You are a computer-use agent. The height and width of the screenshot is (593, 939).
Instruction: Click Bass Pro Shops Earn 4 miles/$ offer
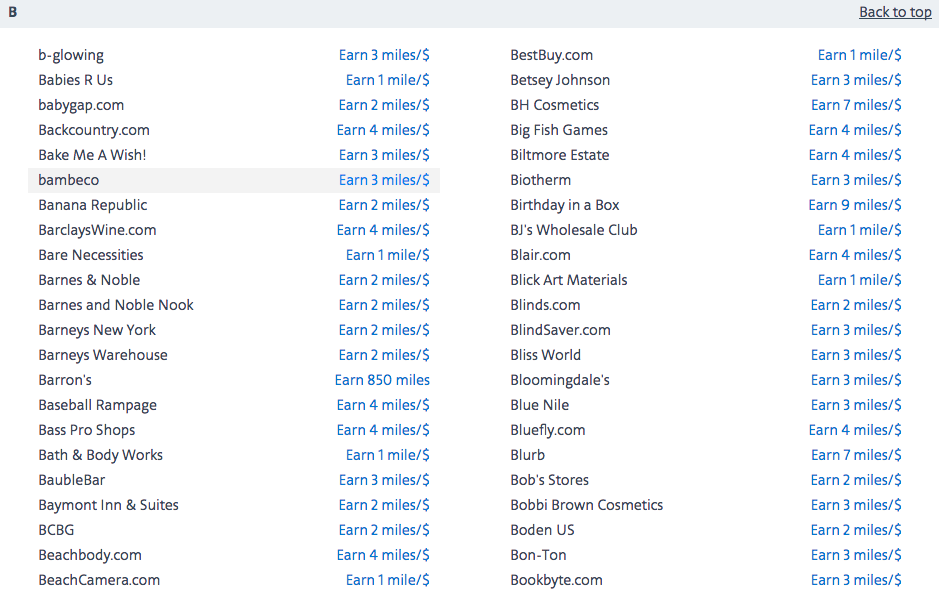pos(383,430)
